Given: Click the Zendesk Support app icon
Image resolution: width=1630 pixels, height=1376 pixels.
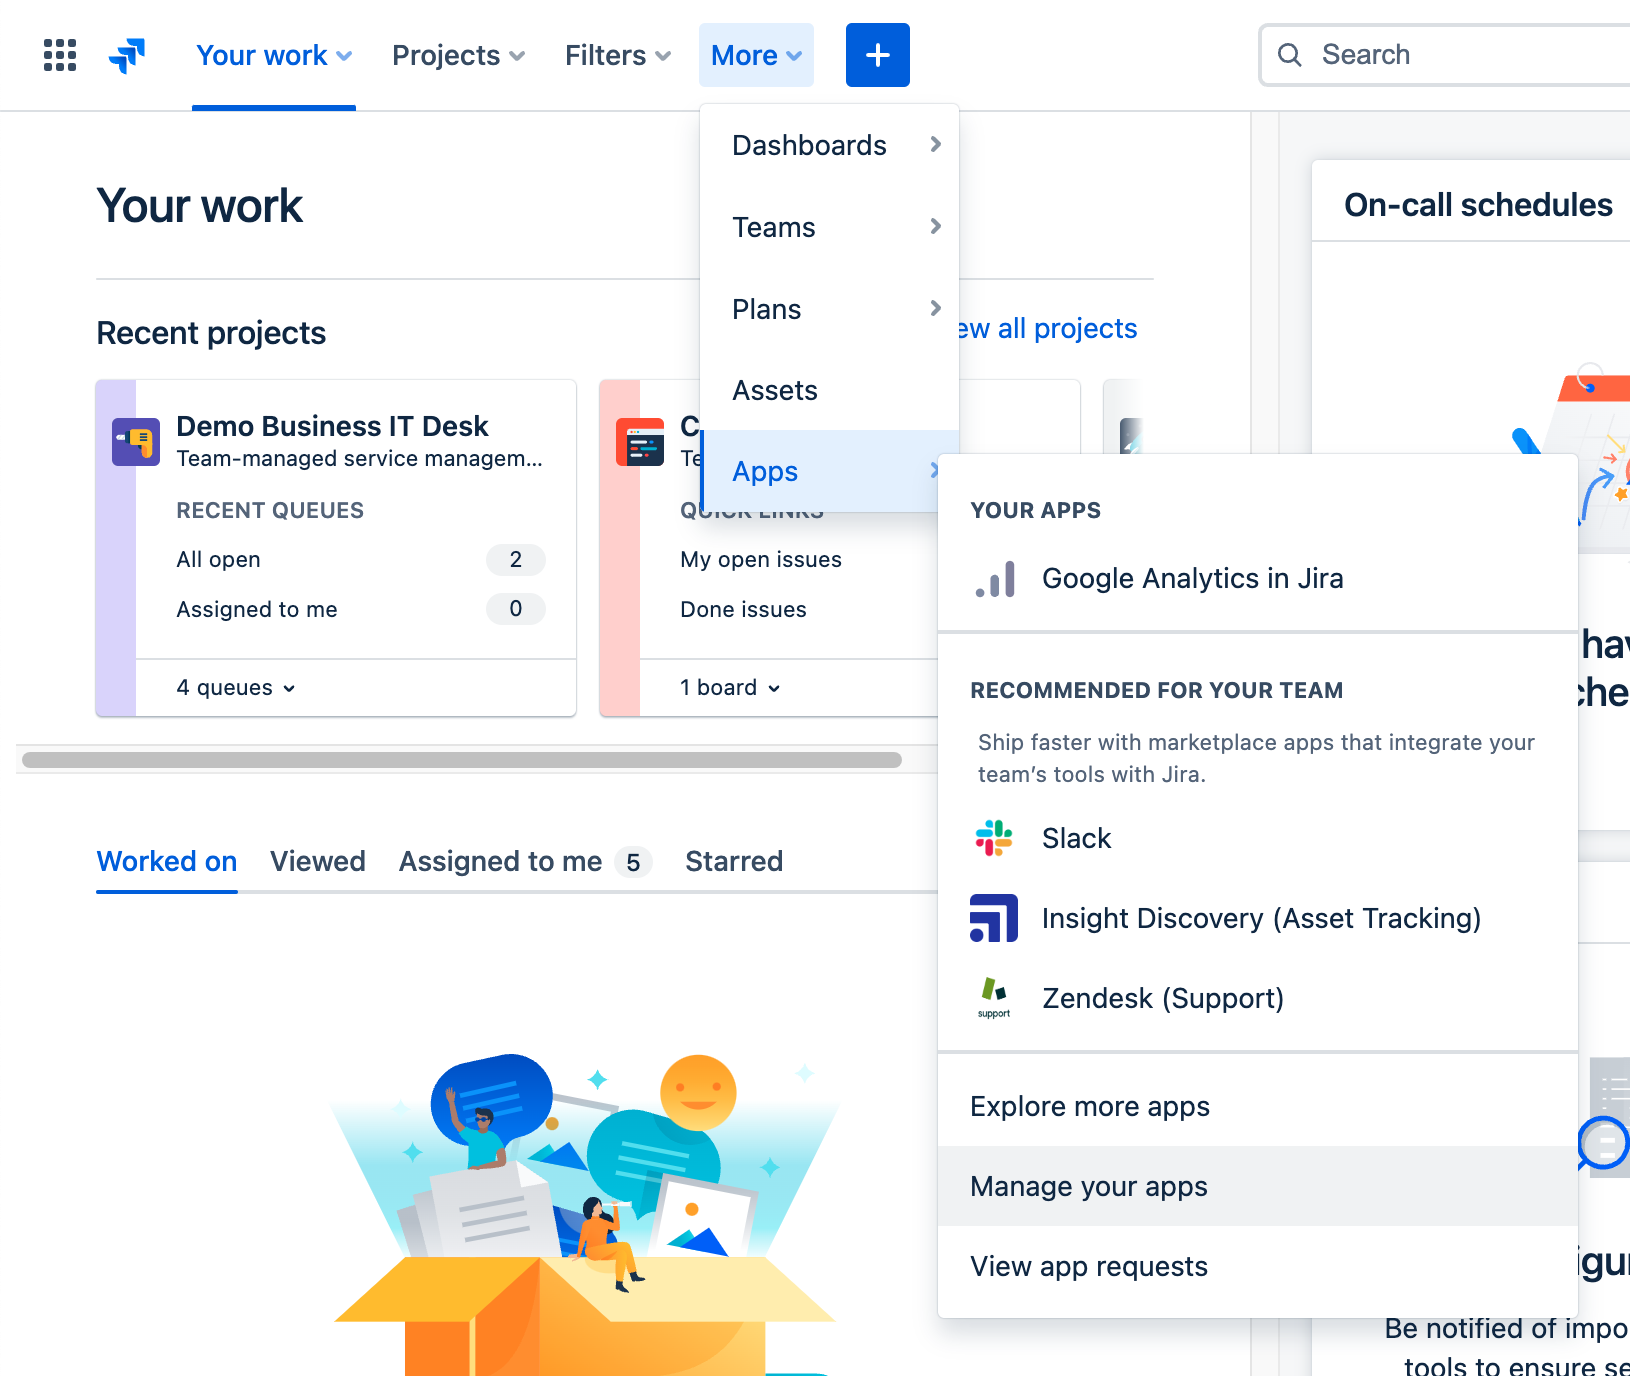Looking at the screenshot, I should [994, 998].
